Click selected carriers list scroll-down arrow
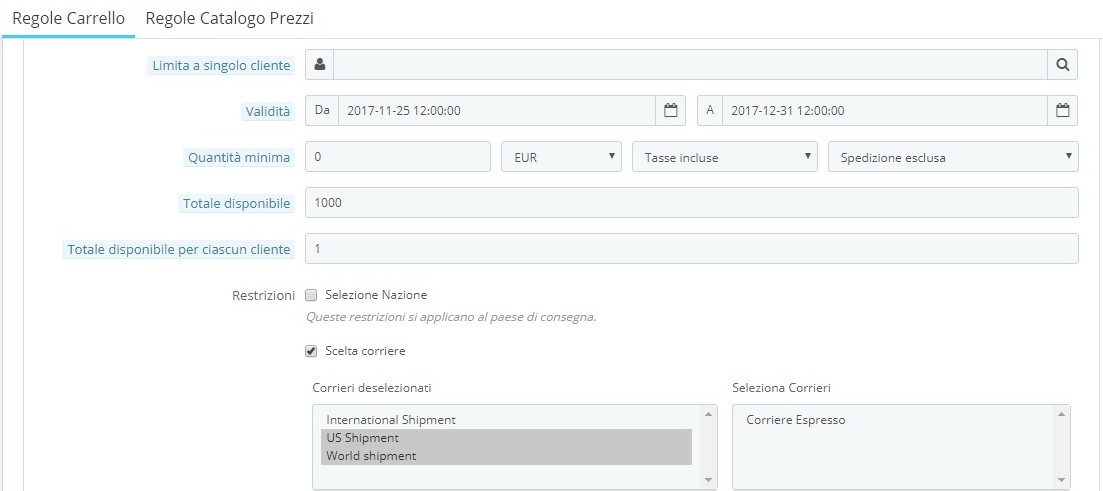1103x491 pixels. click(x=1061, y=480)
